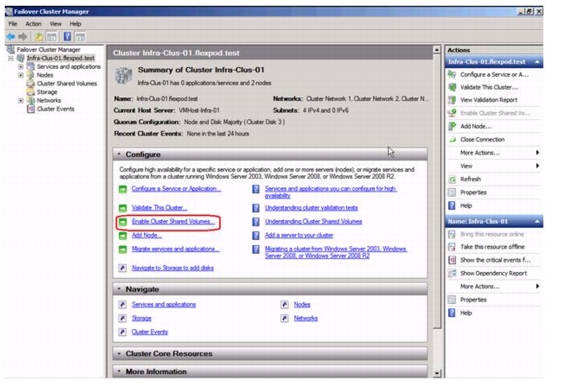The width and height of the screenshot is (576, 384).
Task: Click the Add Node action icon
Action: click(452, 126)
